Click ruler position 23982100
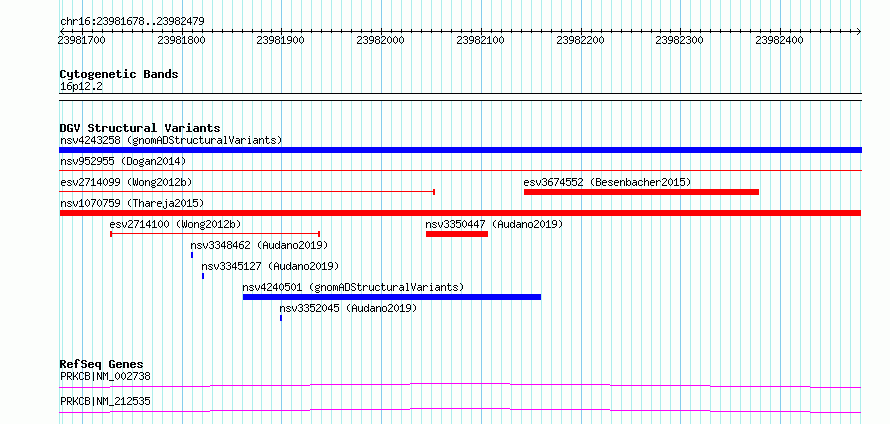Screen dimensions: 890x424 tap(480, 40)
